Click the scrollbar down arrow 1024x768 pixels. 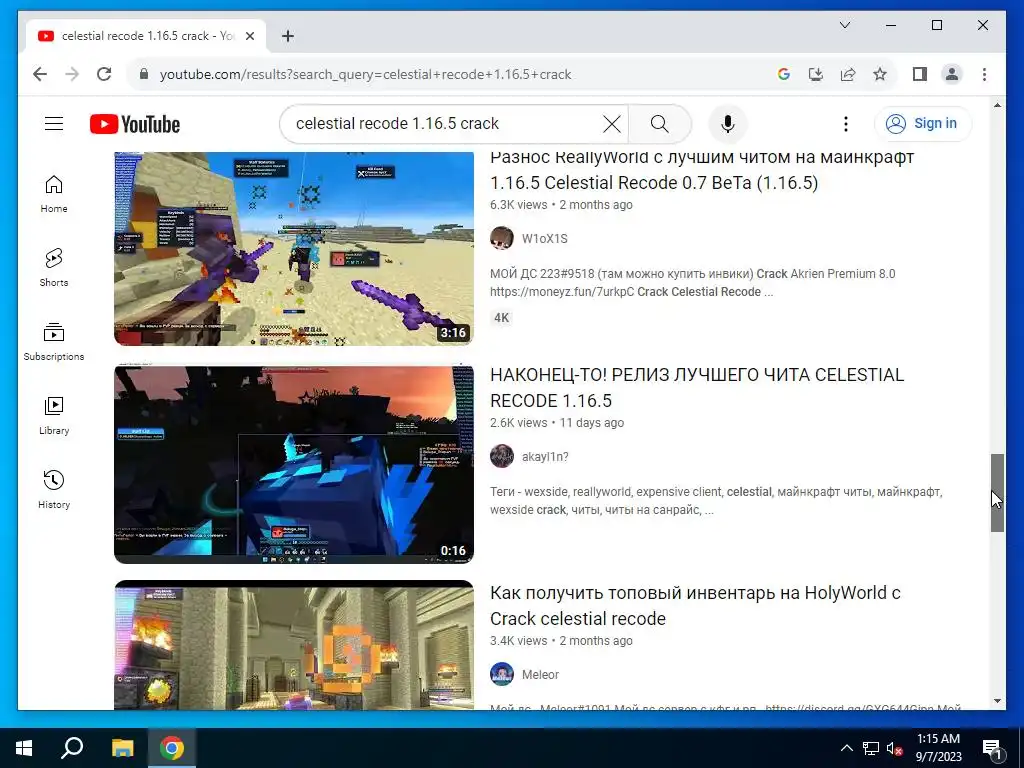tap(997, 701)
